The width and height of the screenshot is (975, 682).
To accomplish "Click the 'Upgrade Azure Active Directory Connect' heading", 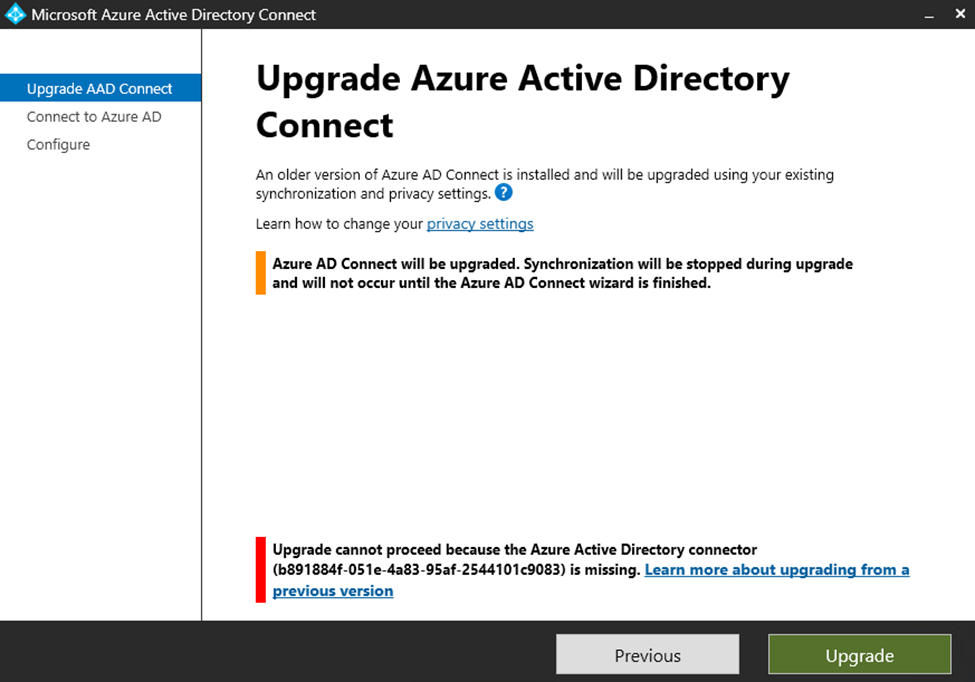I will point(522,102).
